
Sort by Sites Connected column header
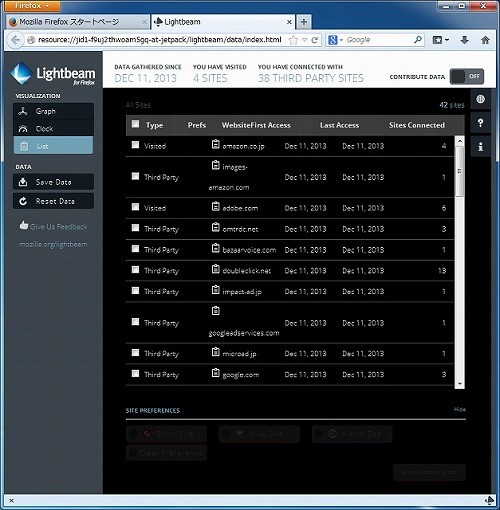pyautogui.click(x=417, y=125)
